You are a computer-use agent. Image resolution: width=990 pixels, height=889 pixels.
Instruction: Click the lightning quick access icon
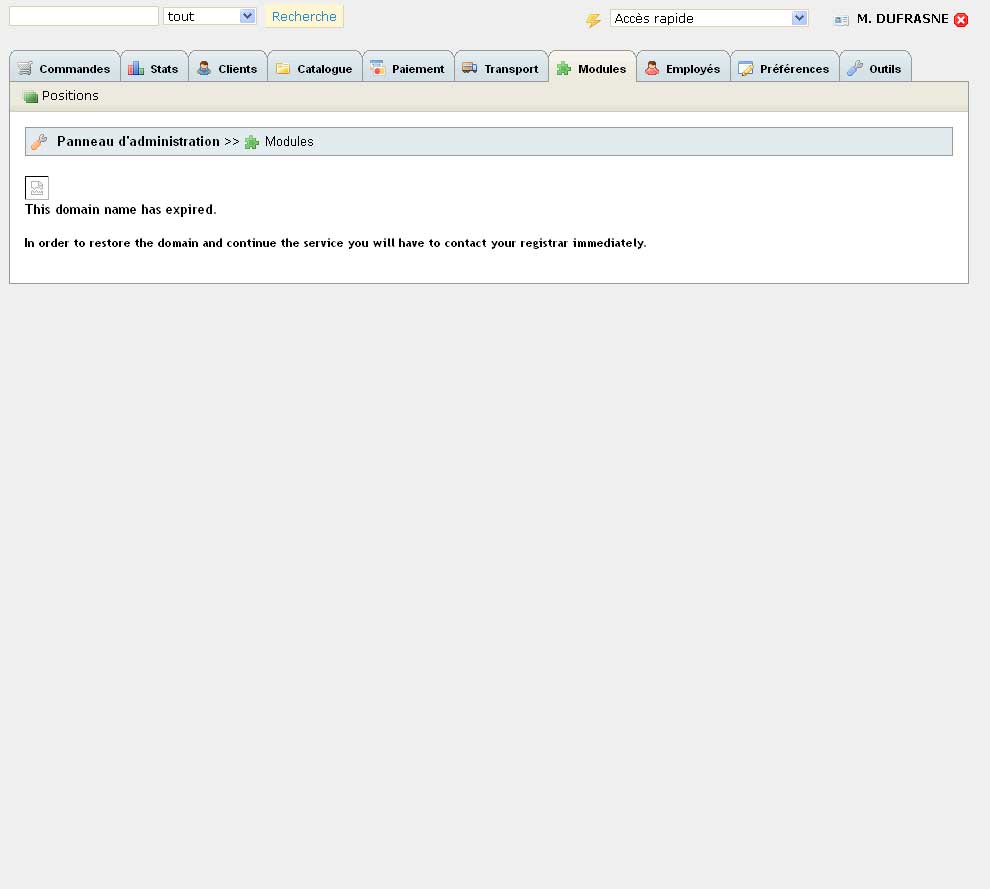click(593, 20)
